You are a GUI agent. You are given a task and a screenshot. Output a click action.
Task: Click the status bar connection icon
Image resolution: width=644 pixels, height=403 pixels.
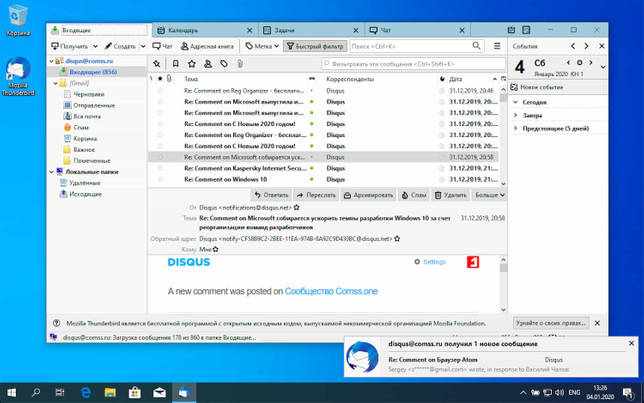[x=54, y=337]
